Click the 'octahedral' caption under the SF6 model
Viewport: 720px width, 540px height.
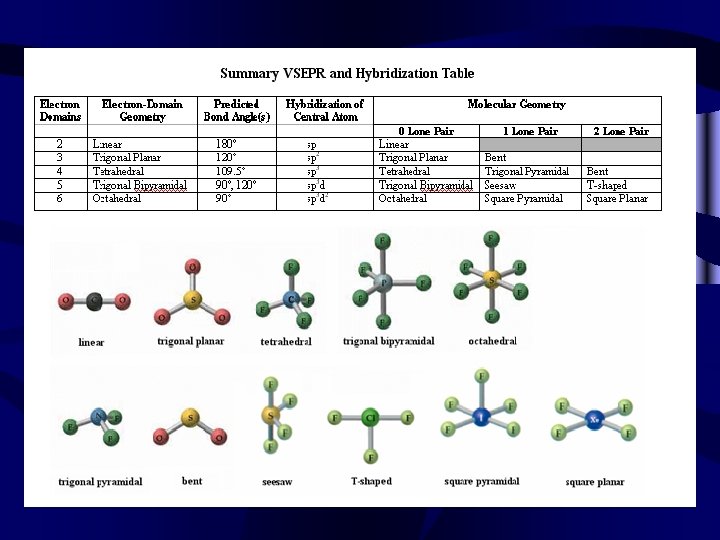(x=492, y=341)
